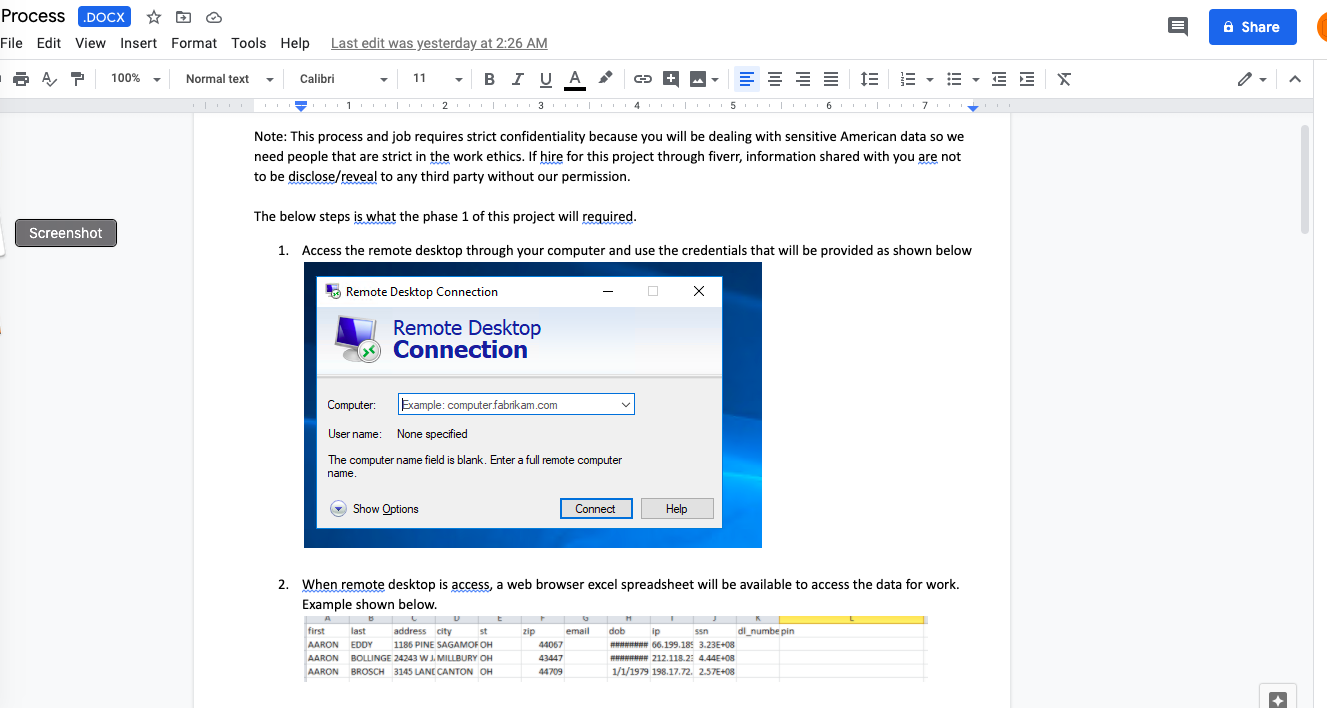
Task: Star the Process document
Action: pos(154,17)
